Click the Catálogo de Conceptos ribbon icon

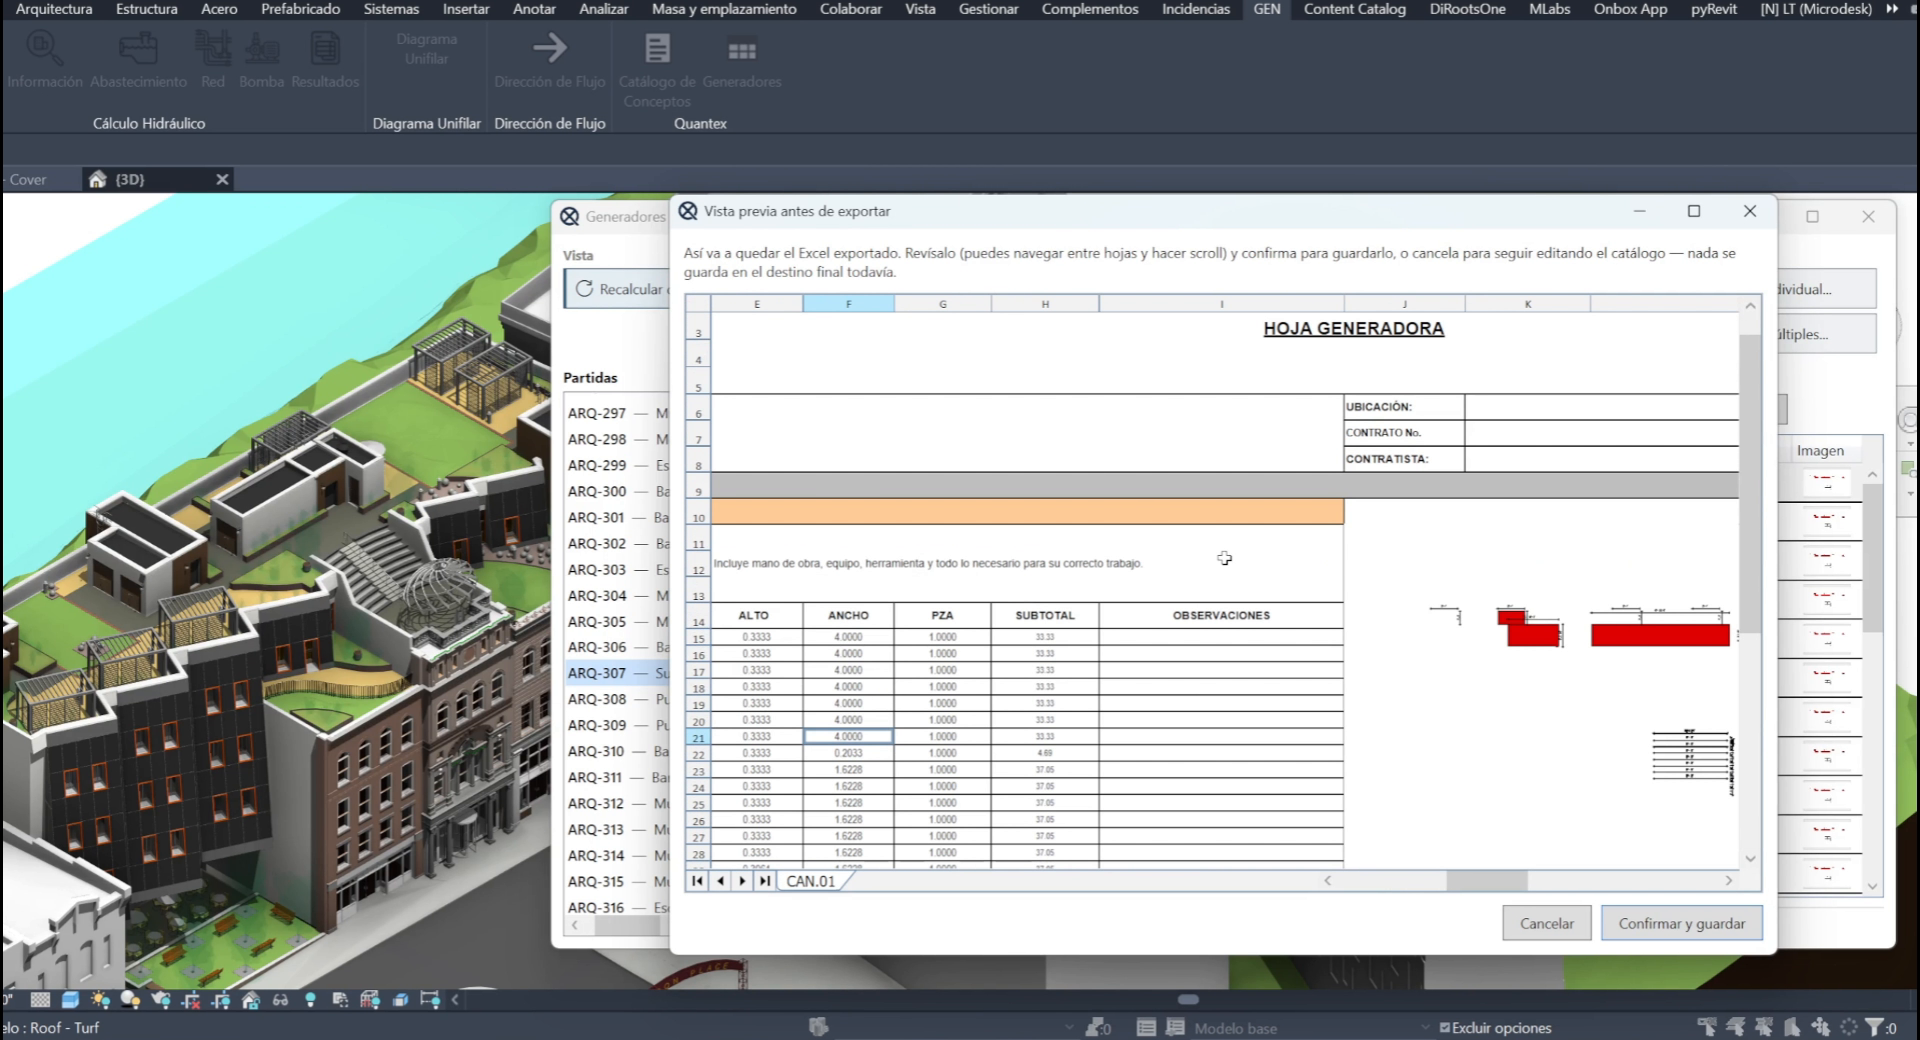(657, 49)
